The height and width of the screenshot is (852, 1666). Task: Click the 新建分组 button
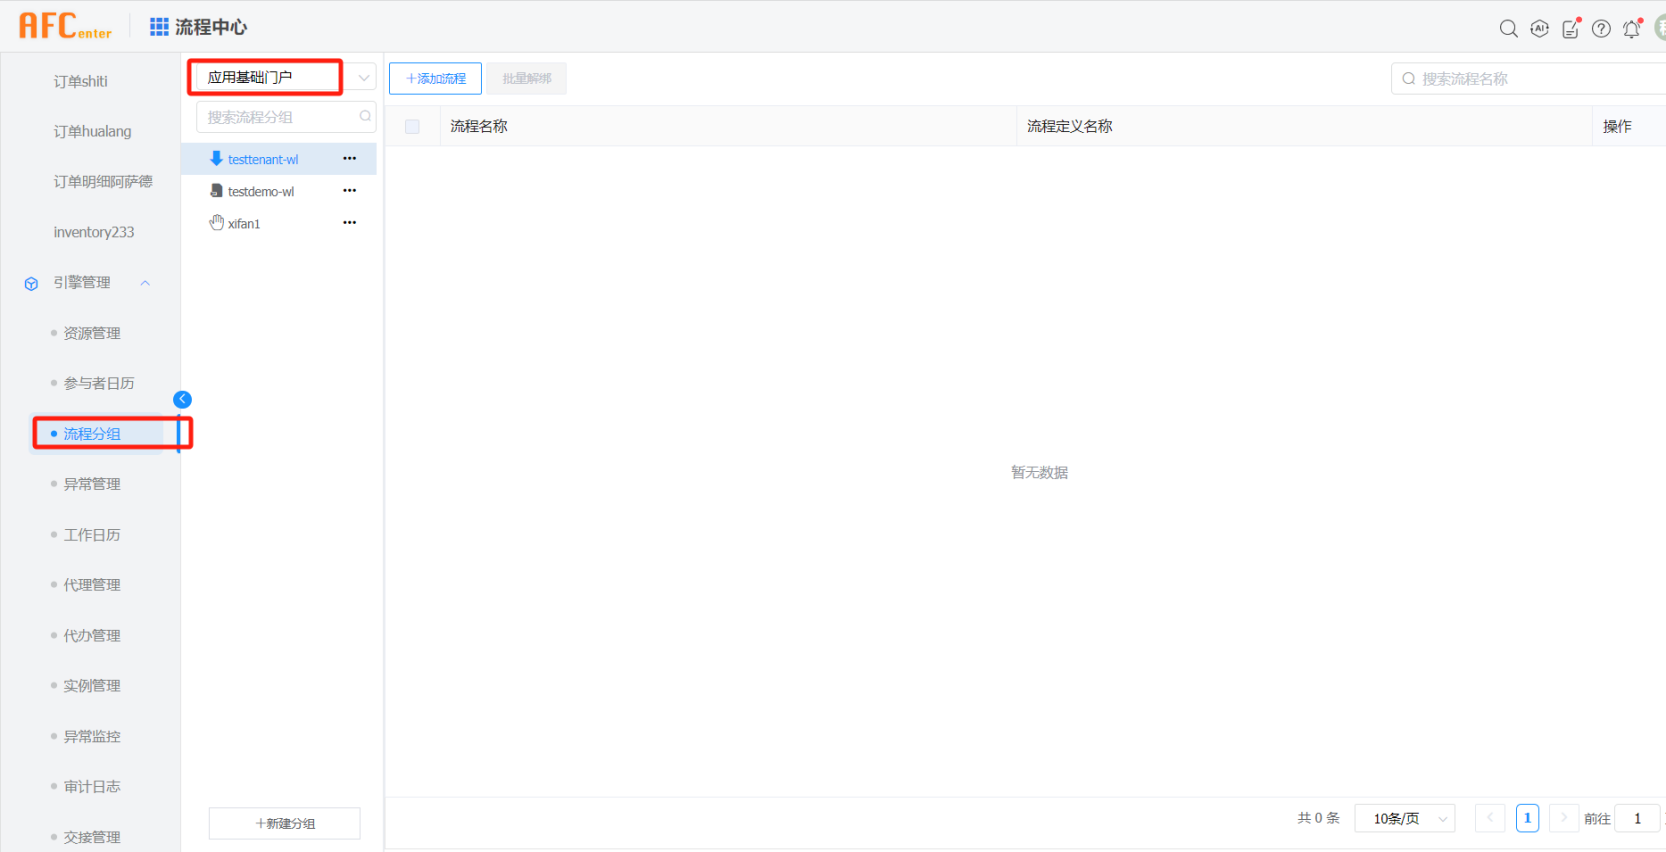[285, 823]
